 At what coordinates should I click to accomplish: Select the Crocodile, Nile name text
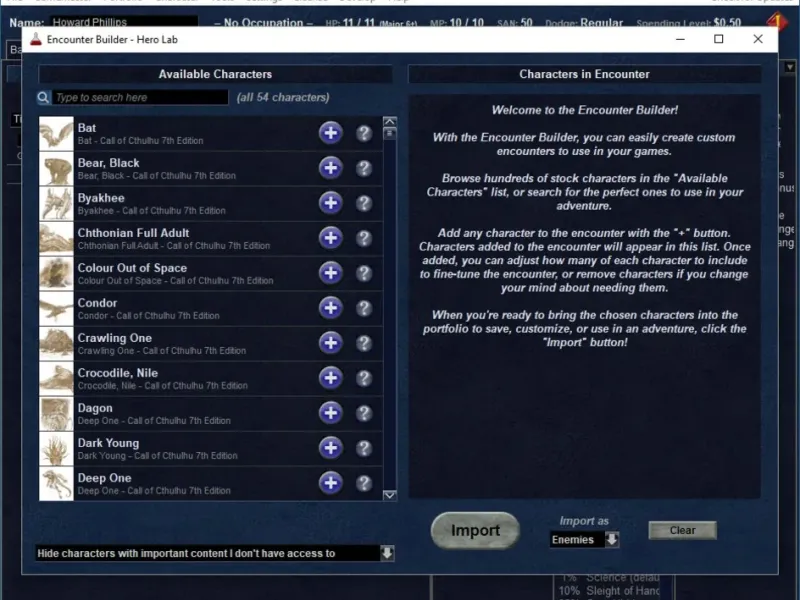[x=118, y=373]
